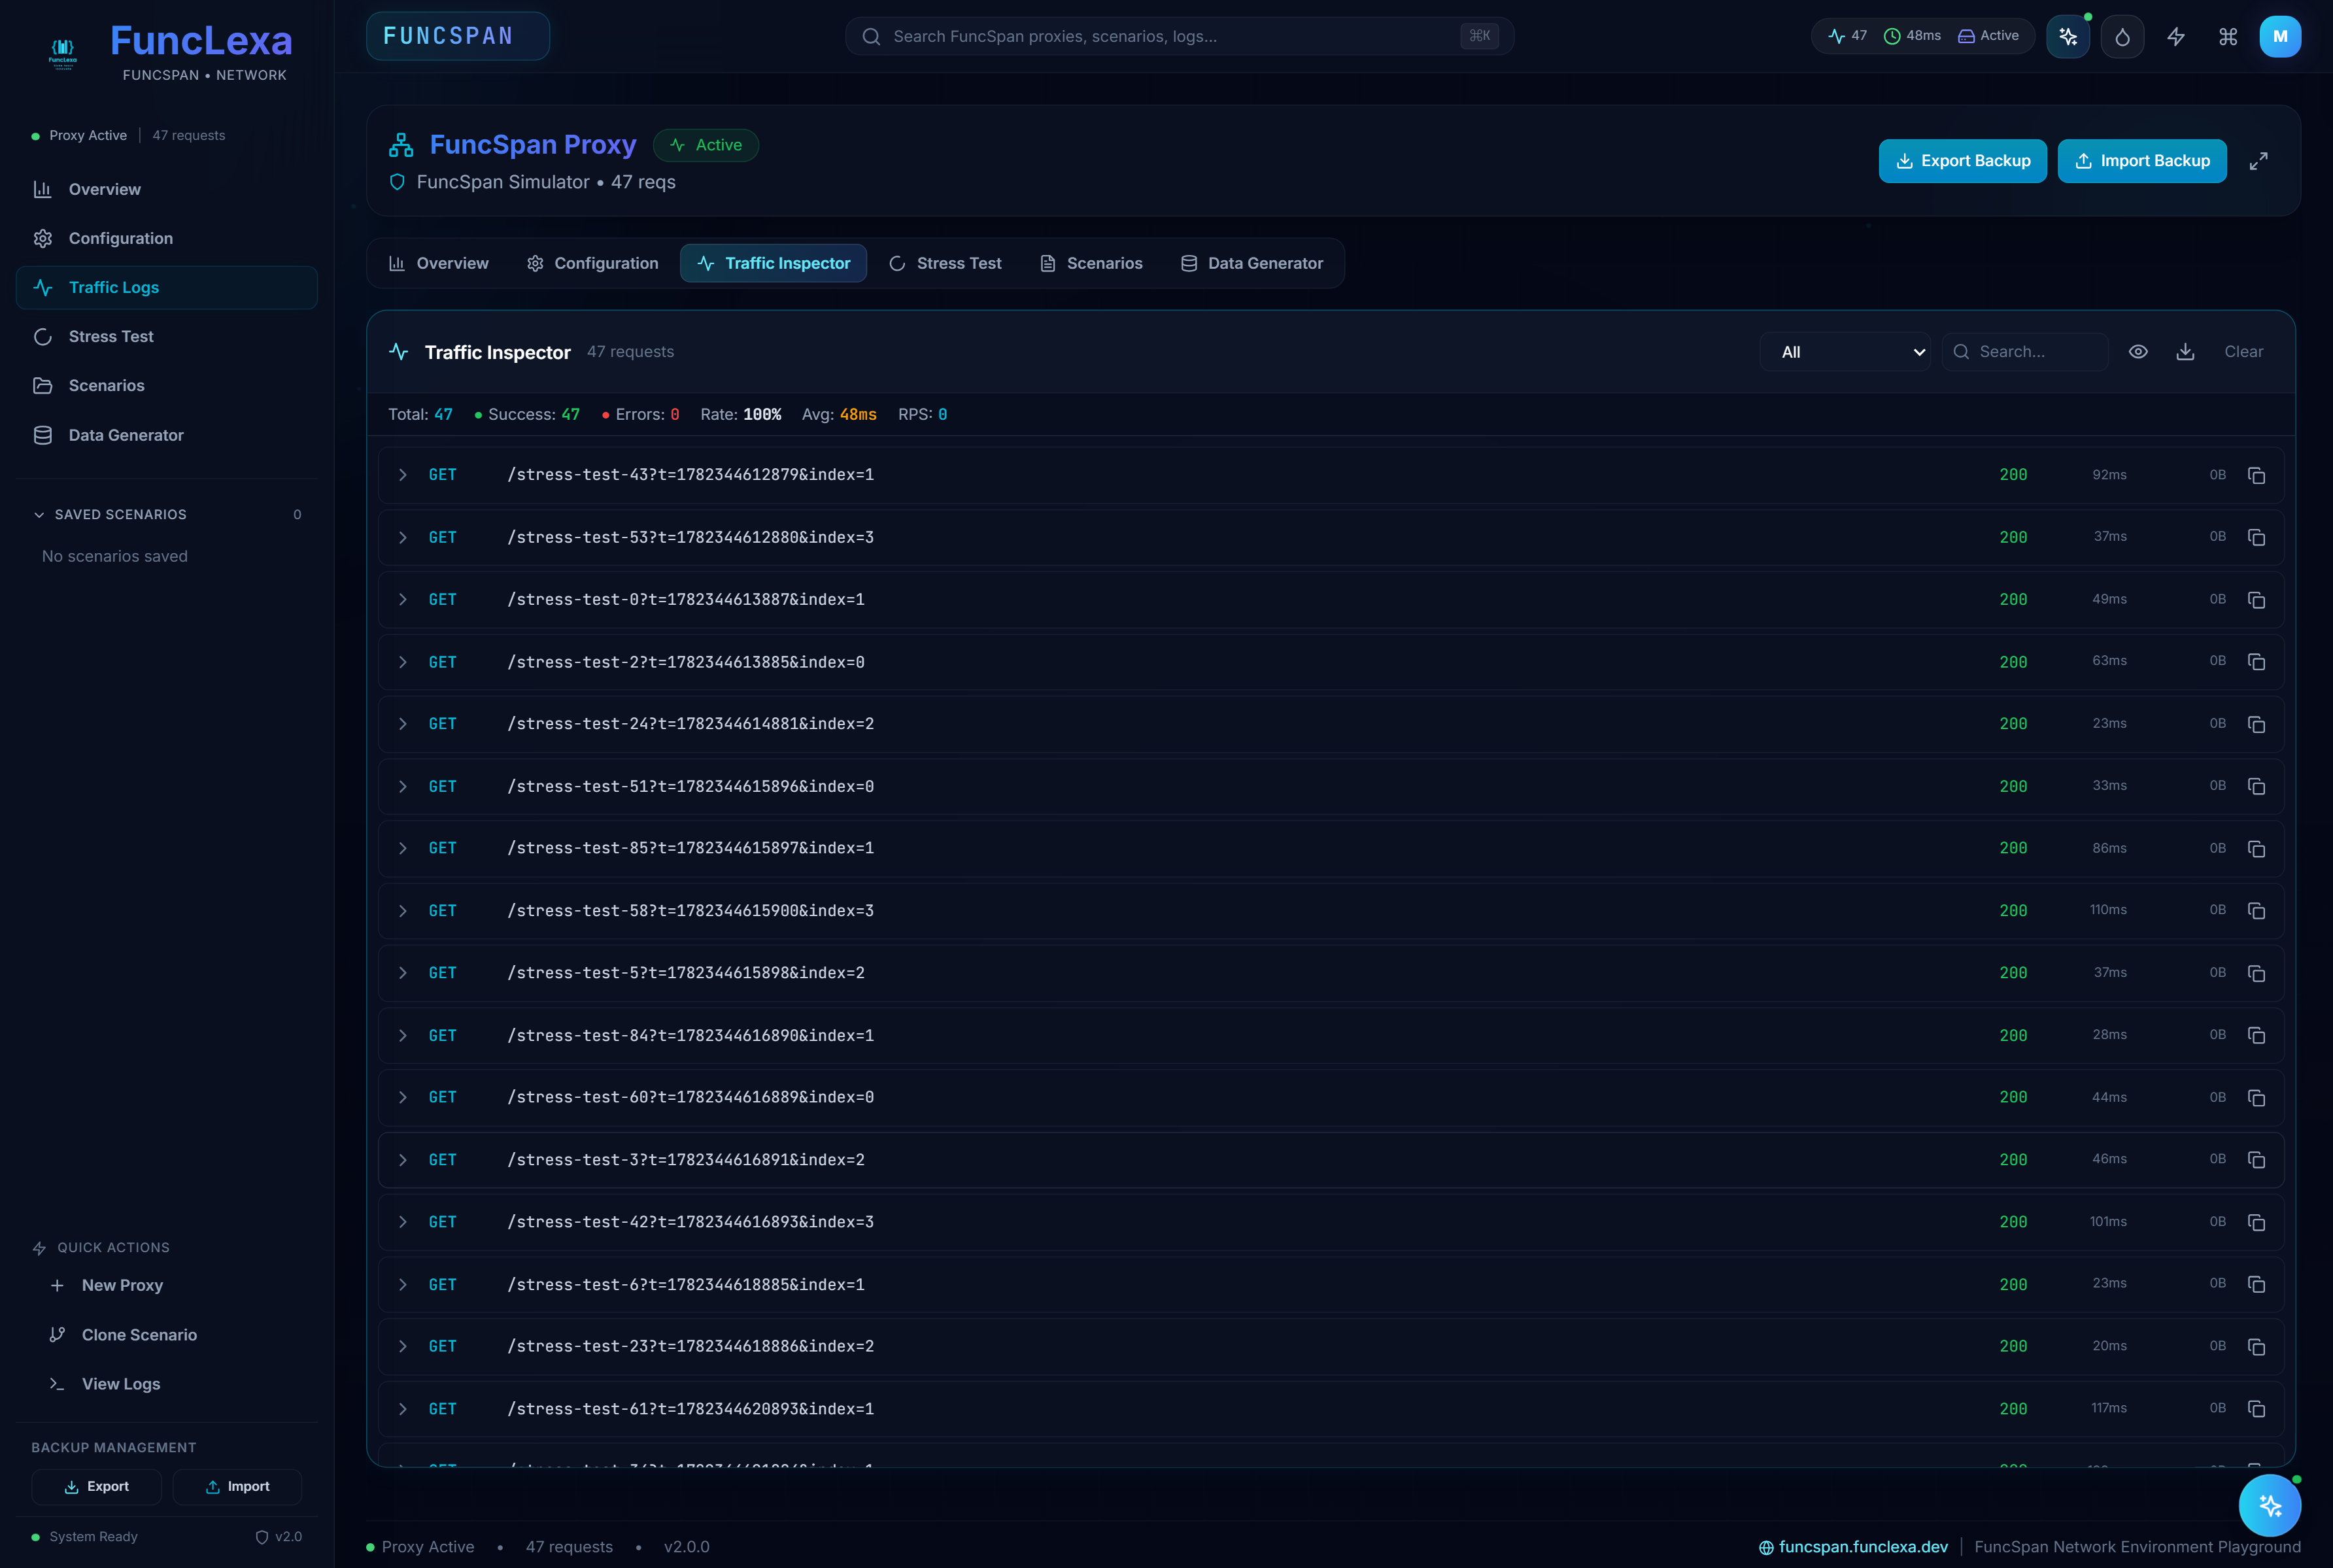This screenshot has height=1568, width=2333.
Task: Toggle the eye visibility icon in Traffic Inspector
Action: [2138, 352]
